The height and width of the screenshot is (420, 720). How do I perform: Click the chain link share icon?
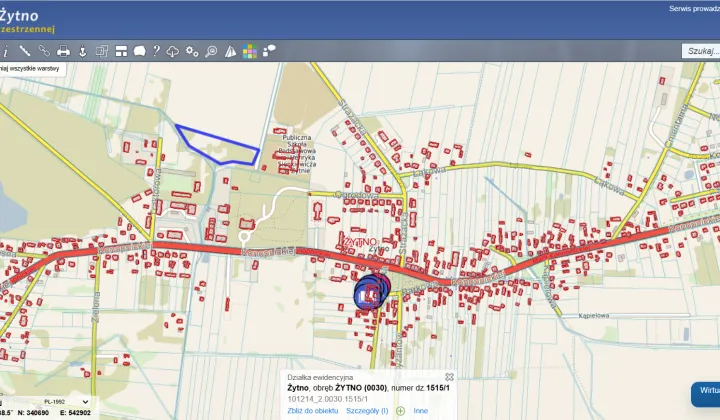44,51
